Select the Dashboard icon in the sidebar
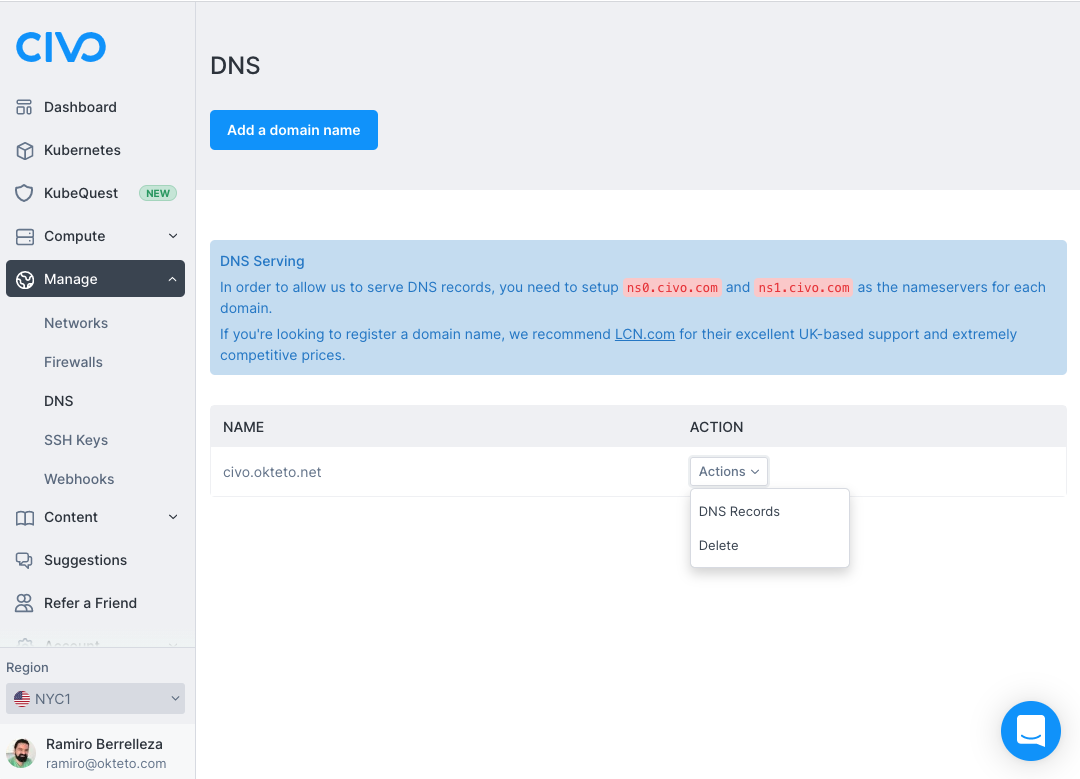Screen dimensions: 1080x779 coord(24,107)
